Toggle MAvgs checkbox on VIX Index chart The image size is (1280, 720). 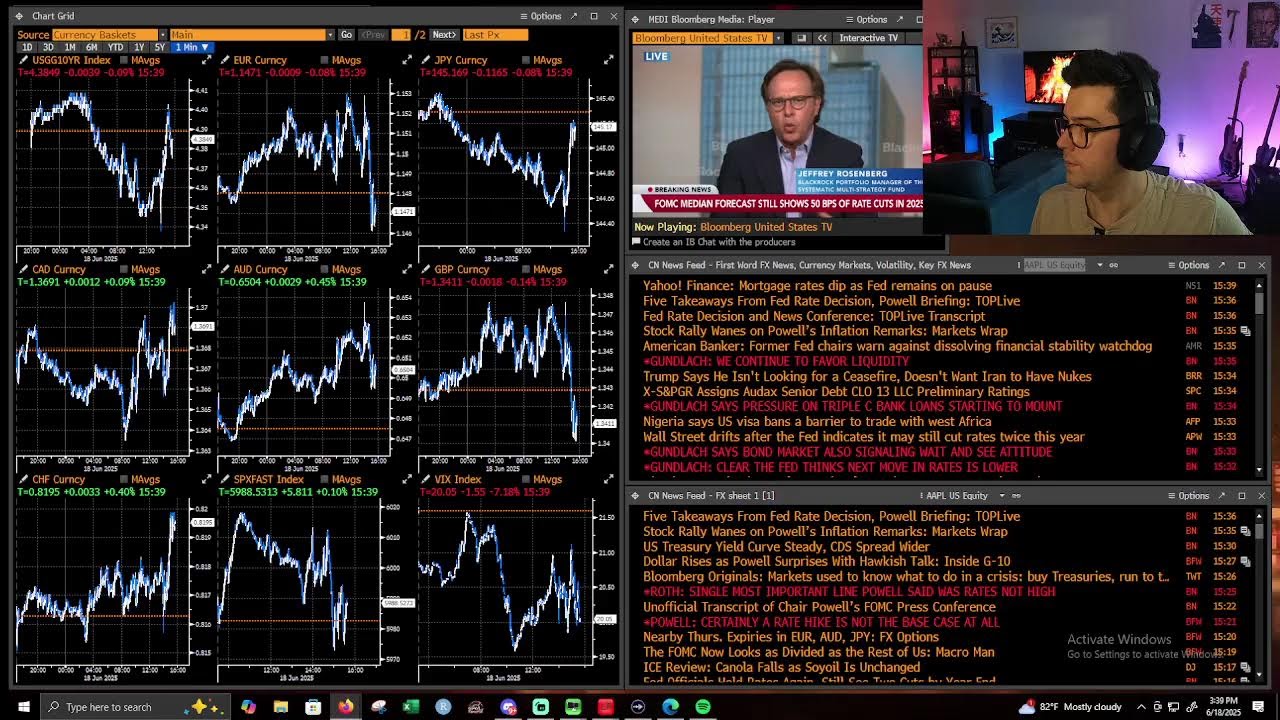526,480
